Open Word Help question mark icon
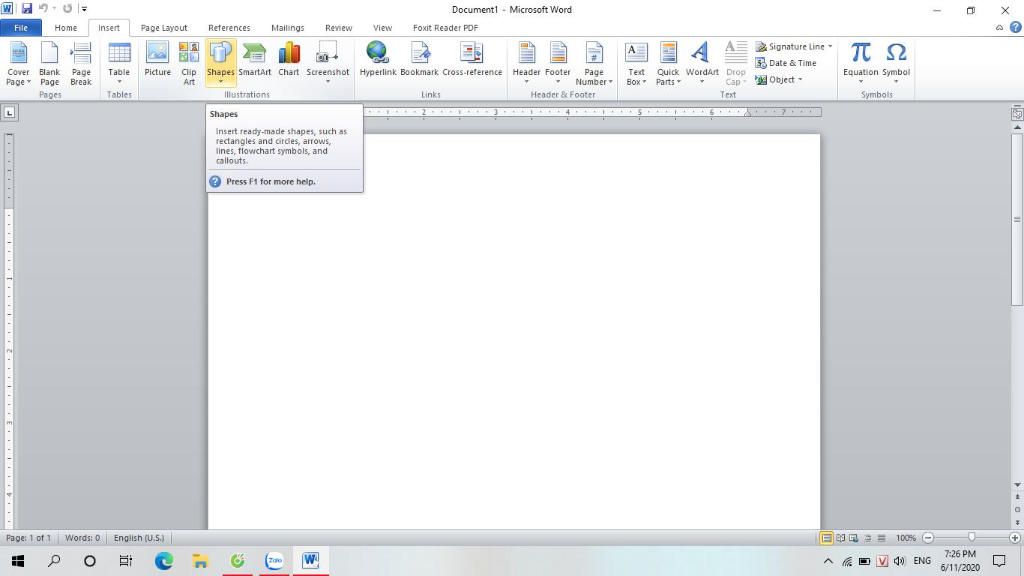 coord(1016,27)
